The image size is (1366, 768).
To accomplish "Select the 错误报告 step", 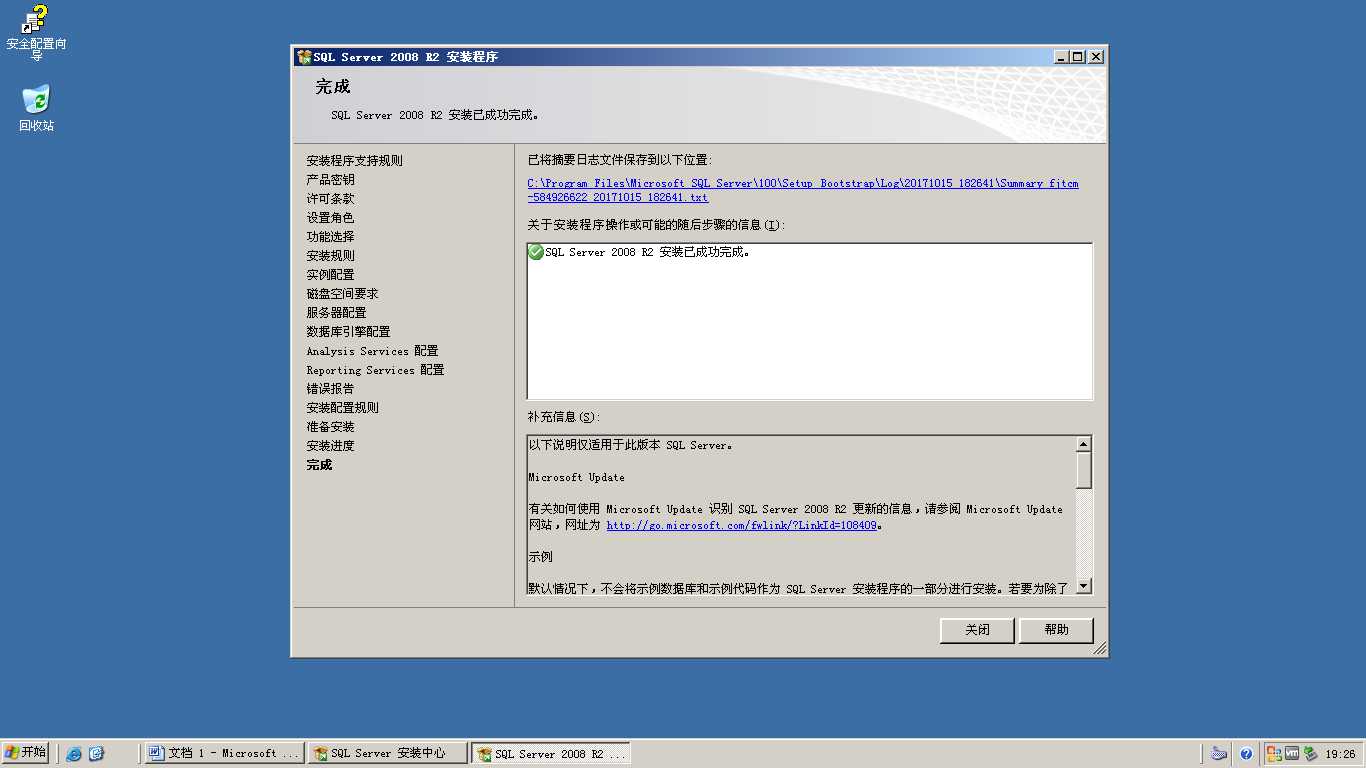I will click(330, 389).
